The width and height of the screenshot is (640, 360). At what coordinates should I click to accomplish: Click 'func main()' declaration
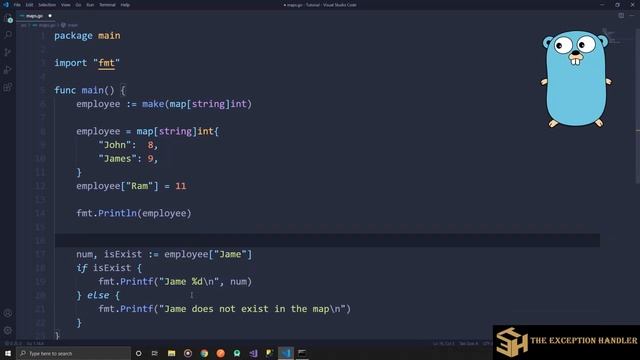(84, 90)
